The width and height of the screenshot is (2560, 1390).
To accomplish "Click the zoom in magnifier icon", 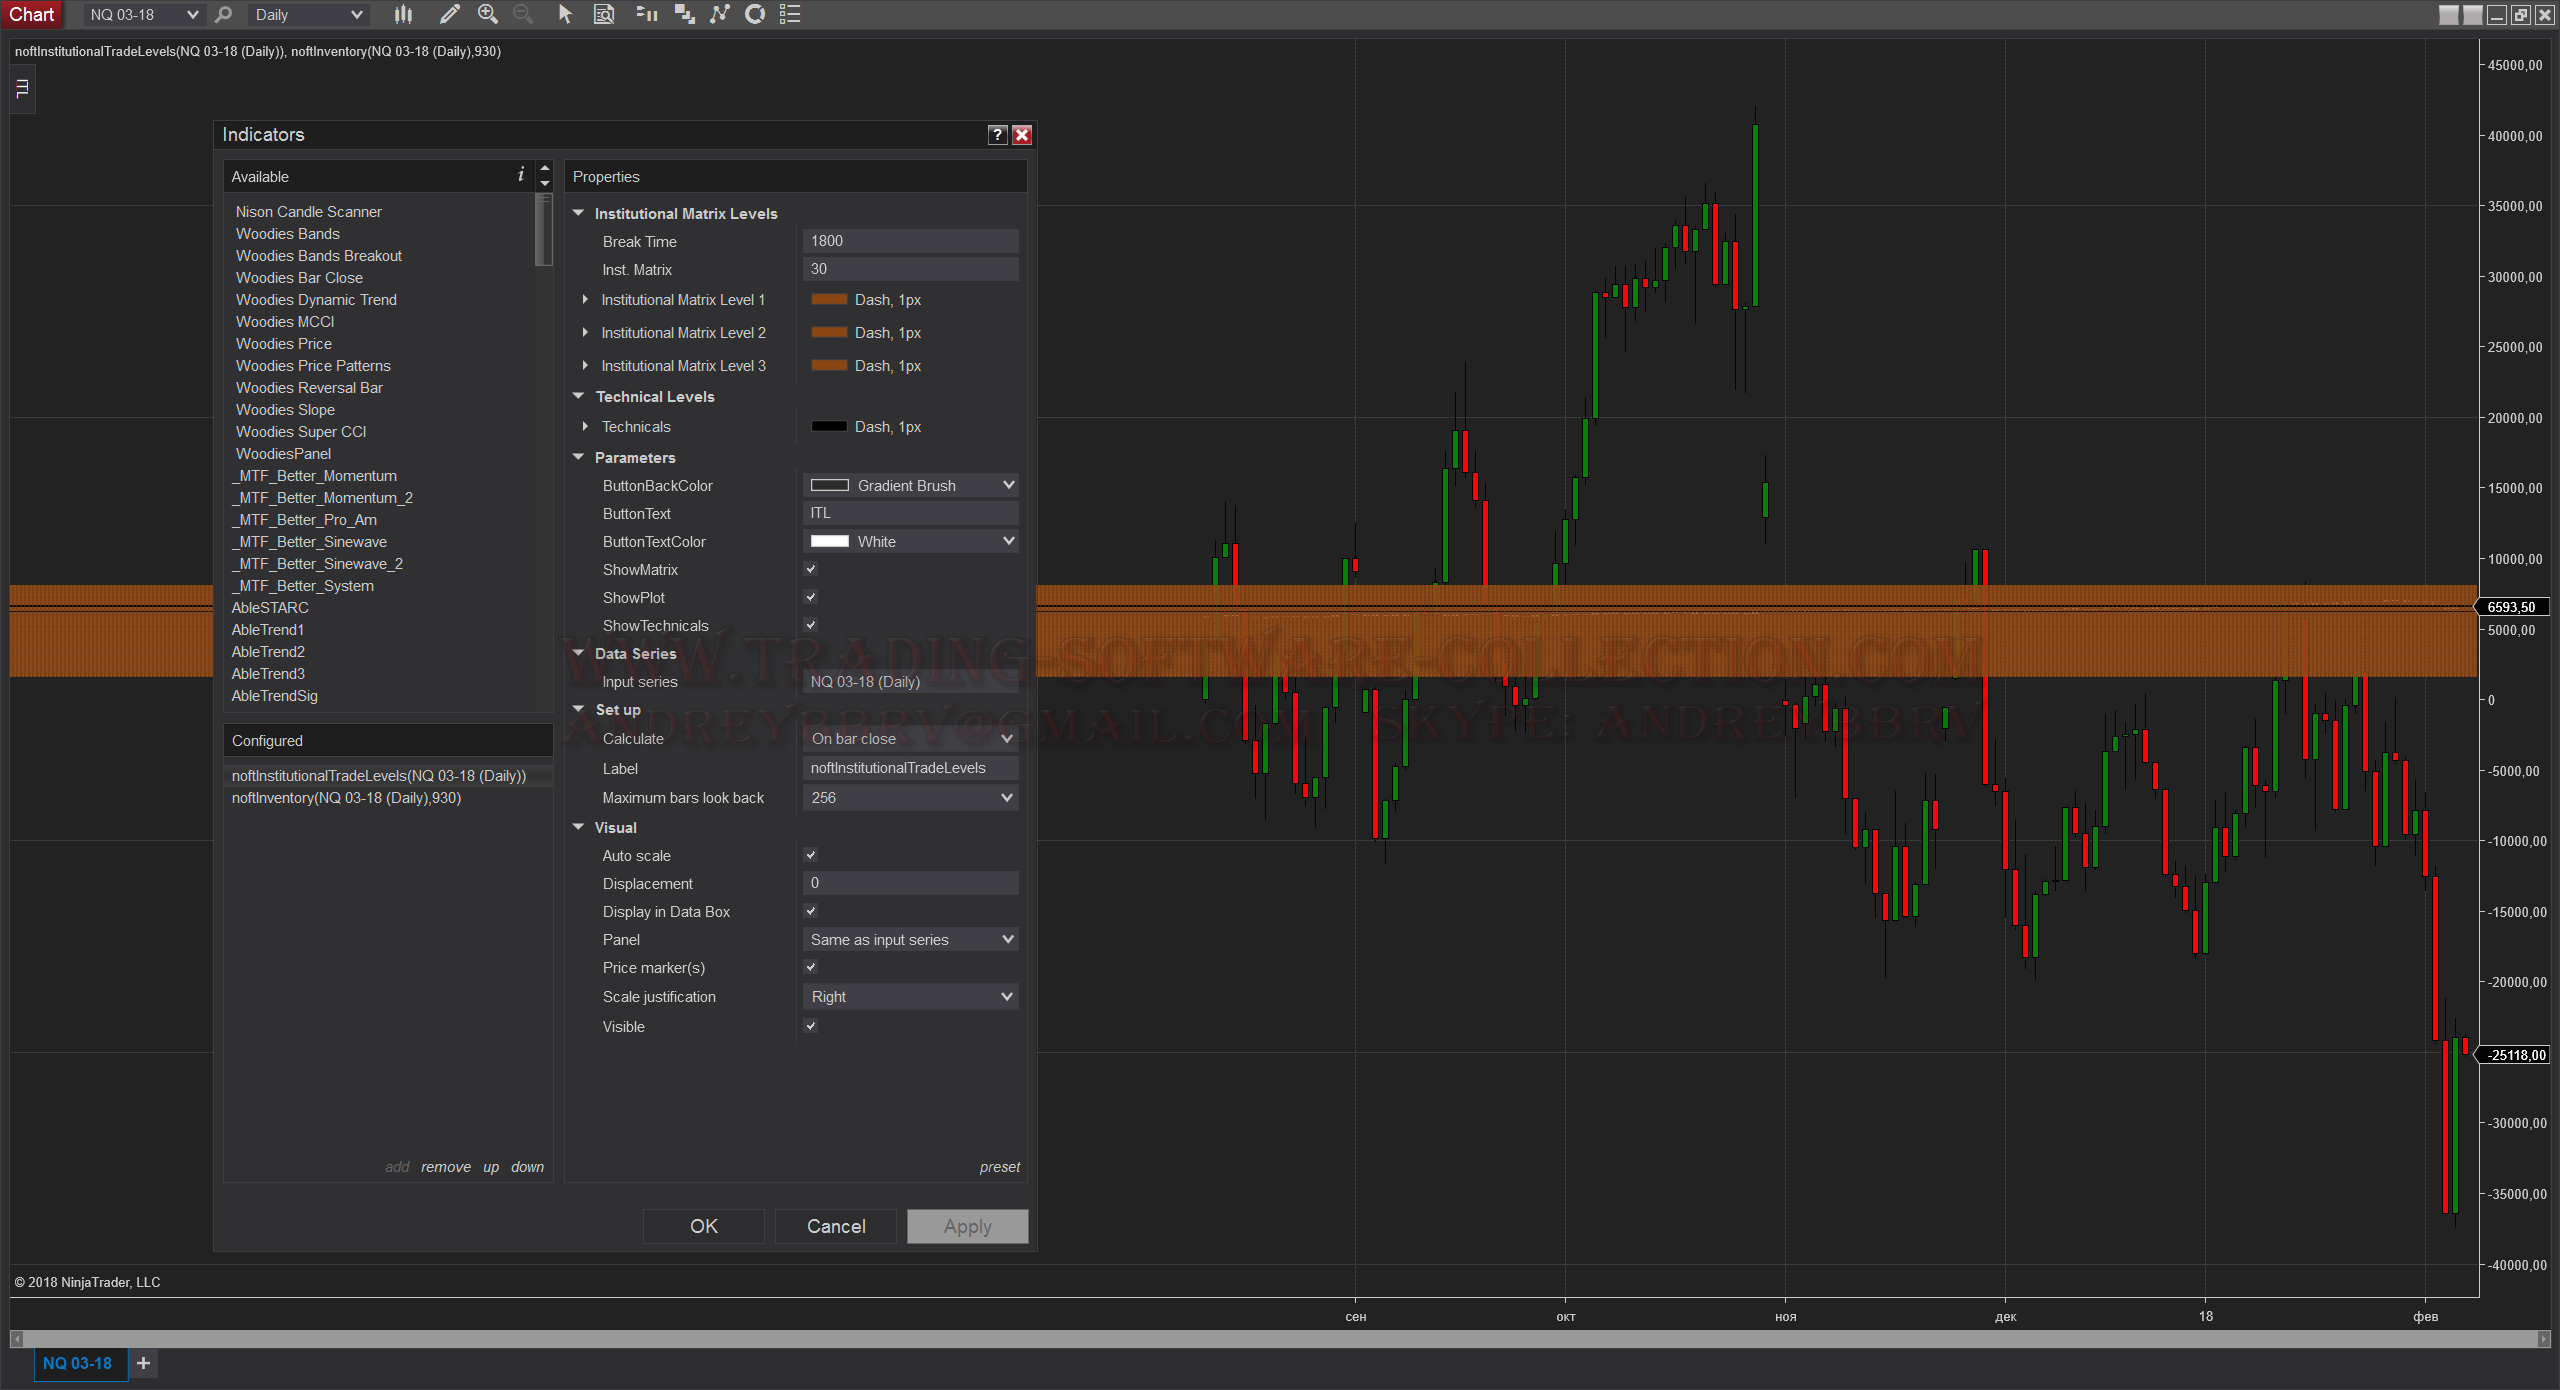I will tap(487, 14).
